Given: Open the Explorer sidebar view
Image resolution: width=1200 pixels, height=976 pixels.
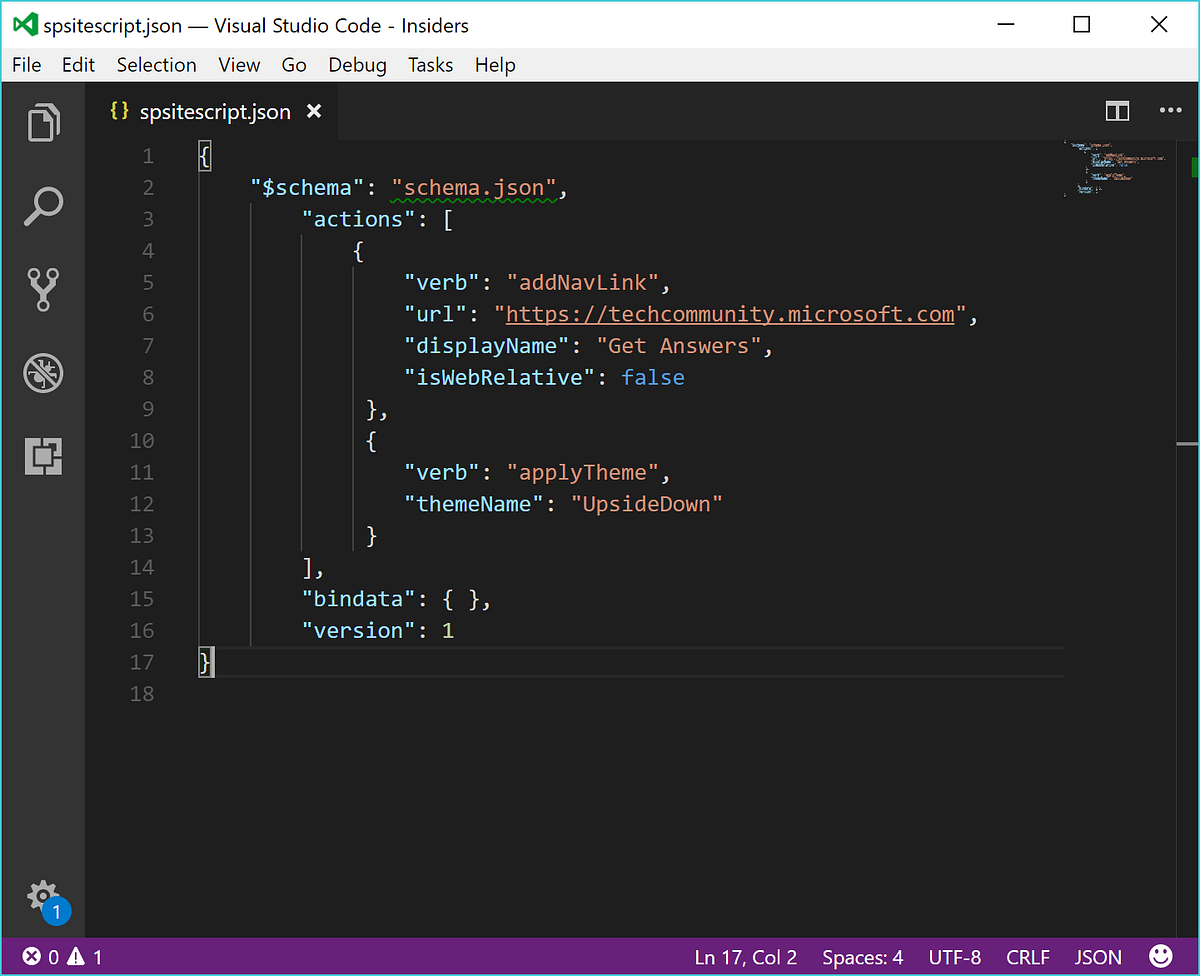Looking at the screenshot, I should coord(43,122).
